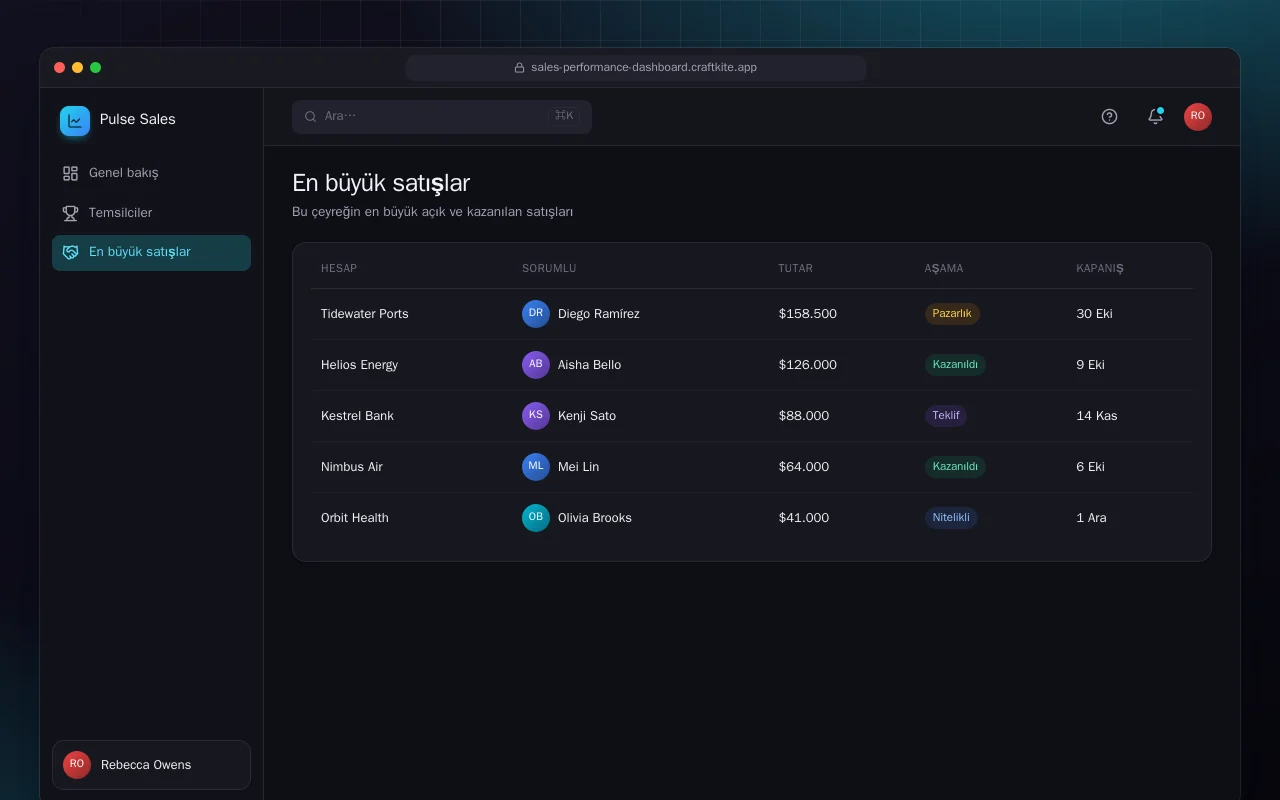Screen dimensions: 1280x800
Task: Open the RO profile avatar in top bar
Action: pos(1198,117)
